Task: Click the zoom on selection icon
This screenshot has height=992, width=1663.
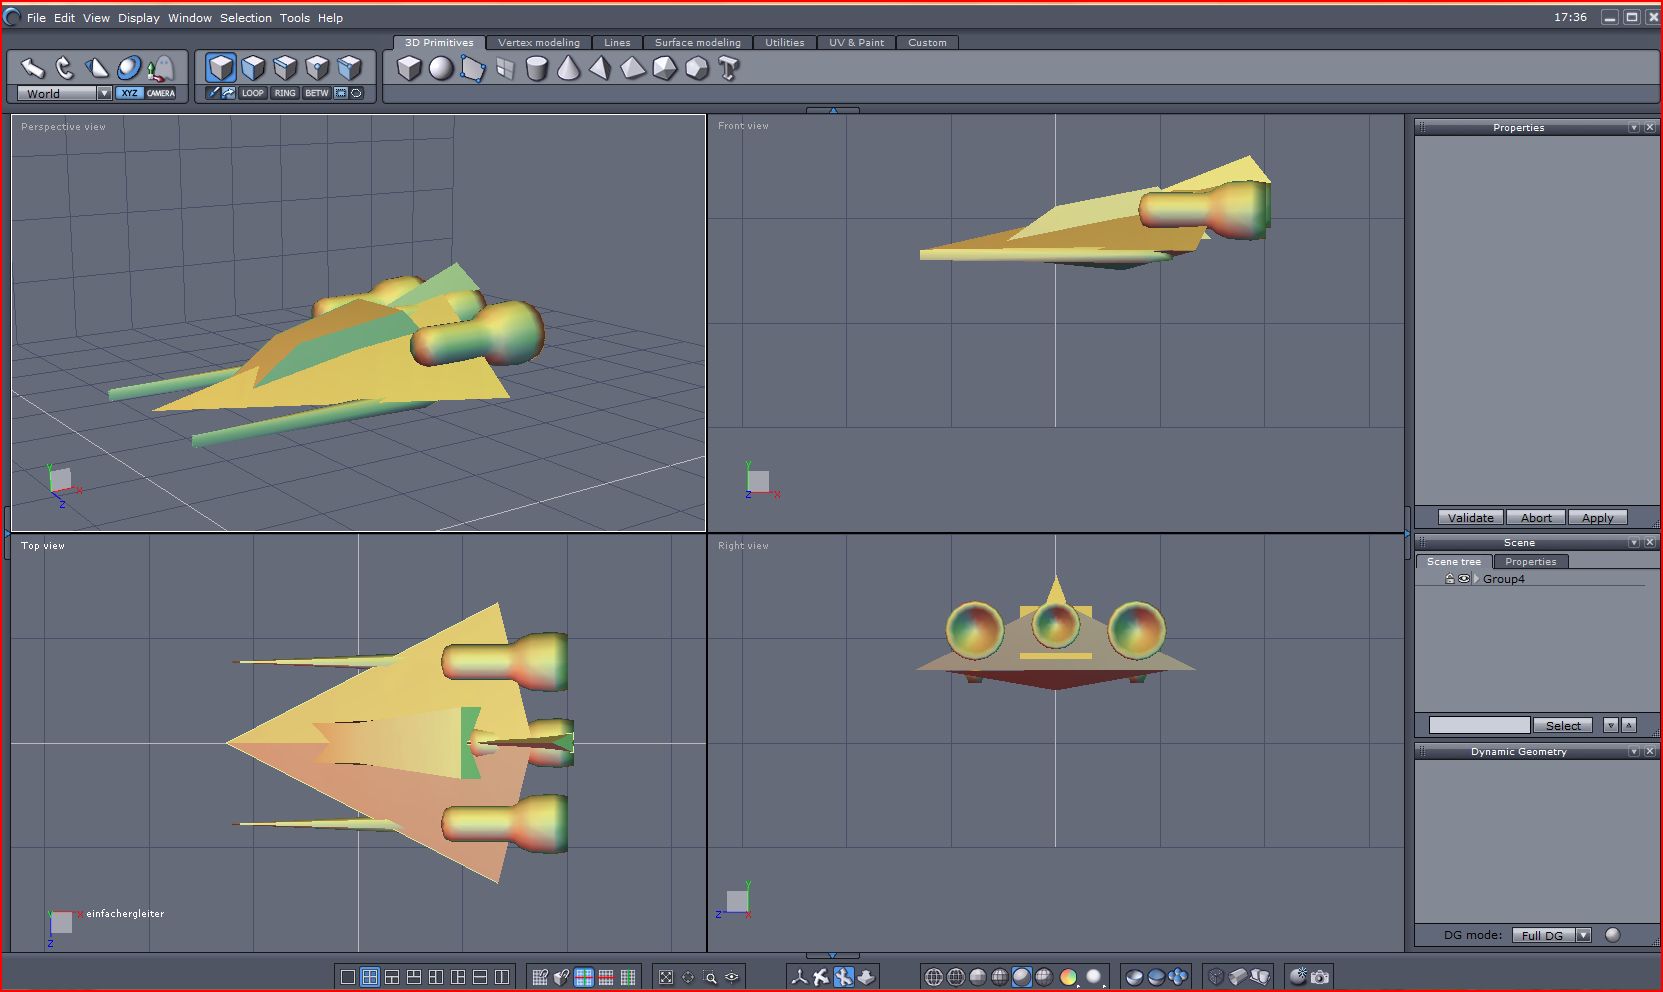Action: point(710,977)
